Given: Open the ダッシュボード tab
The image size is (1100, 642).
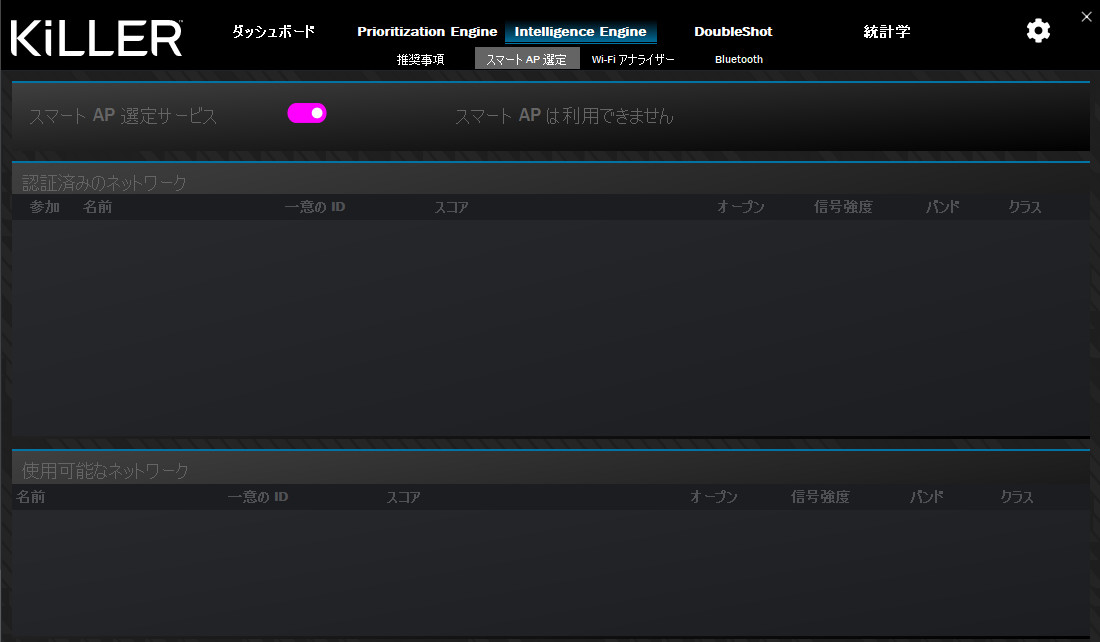Looking at the screenshot, I should click(x=274, y=32).
